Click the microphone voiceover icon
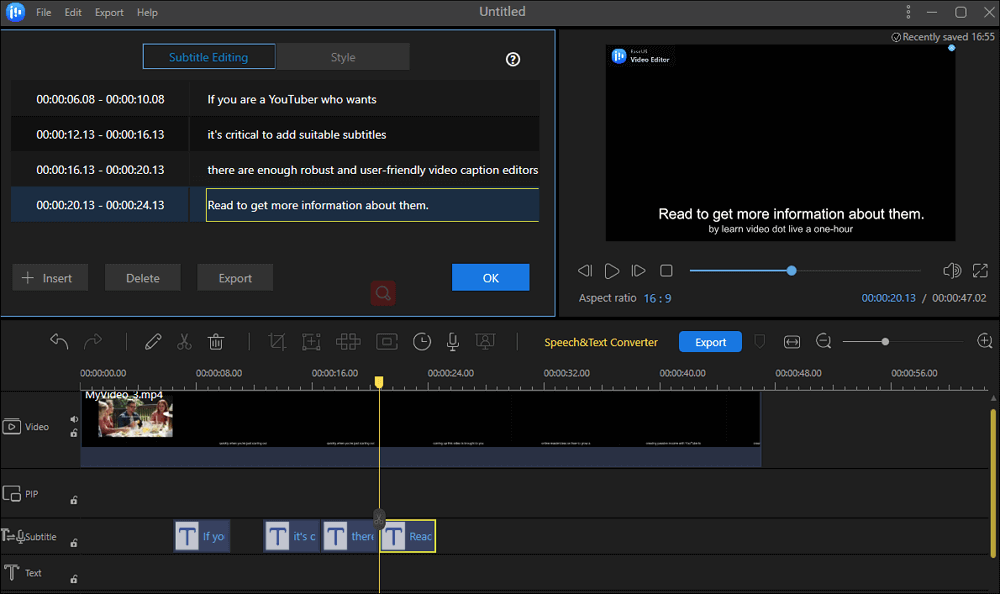The image size is (1000, 594). 453,342
